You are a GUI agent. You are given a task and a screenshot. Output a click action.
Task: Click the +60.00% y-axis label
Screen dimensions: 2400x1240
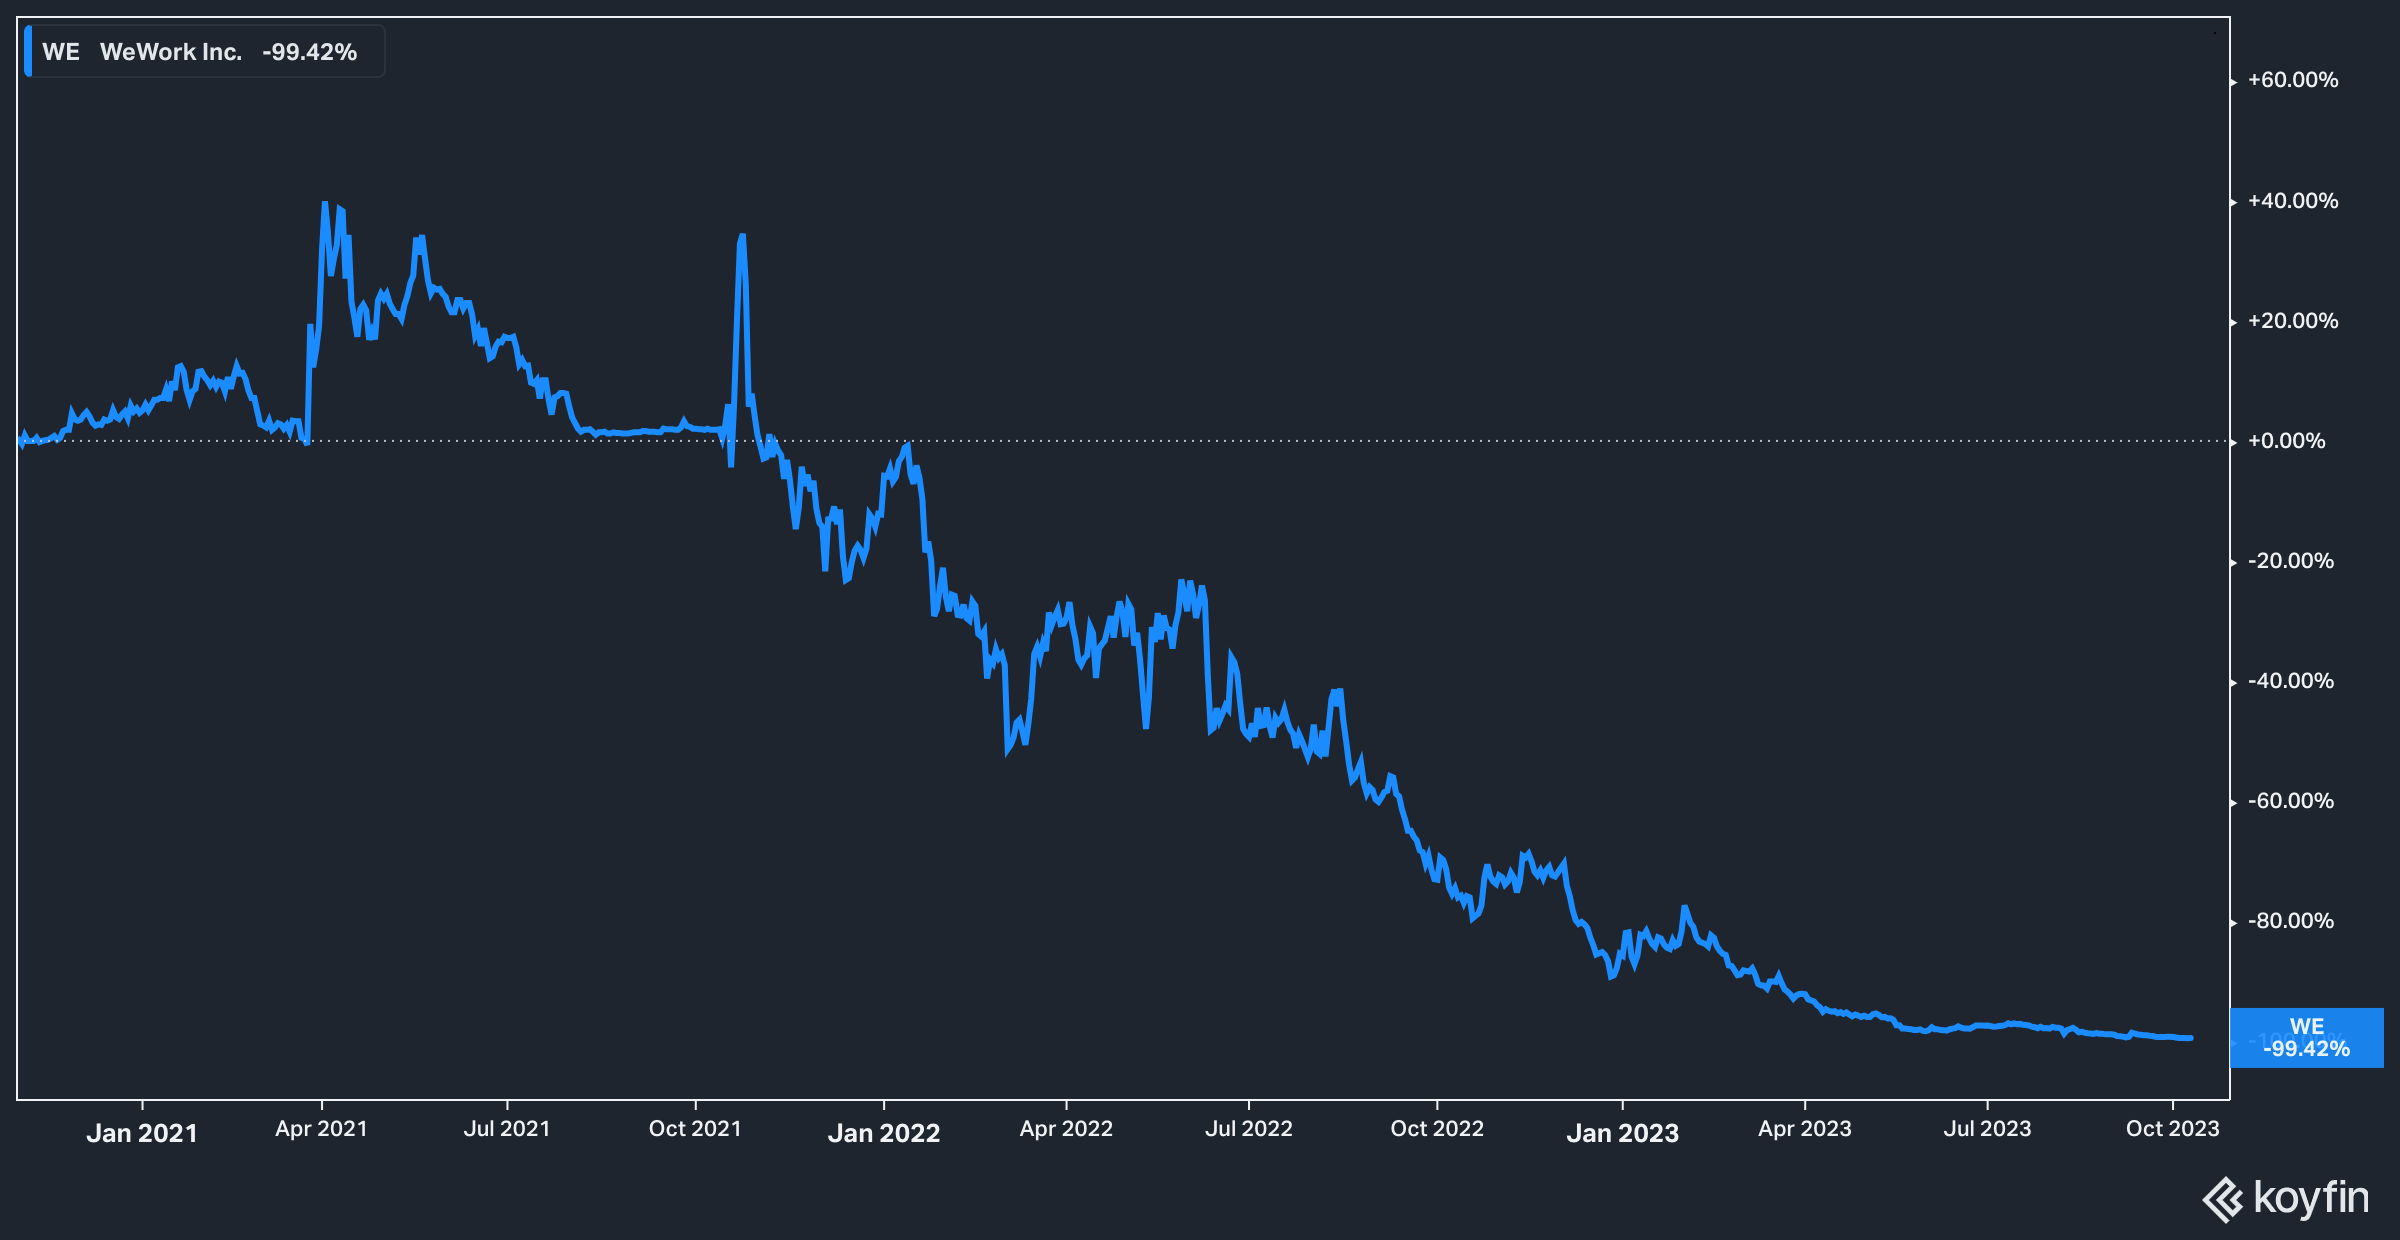pos(2293,80)
